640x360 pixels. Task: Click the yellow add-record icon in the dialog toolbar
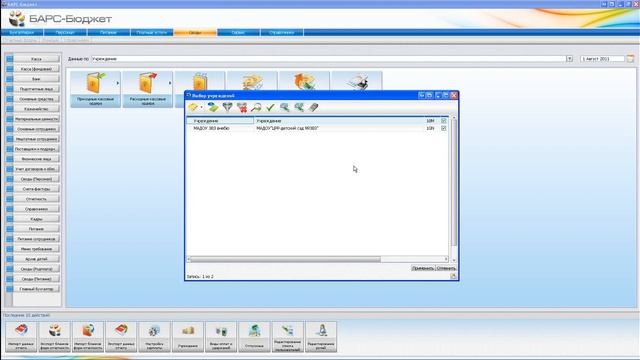pos(193,107)
